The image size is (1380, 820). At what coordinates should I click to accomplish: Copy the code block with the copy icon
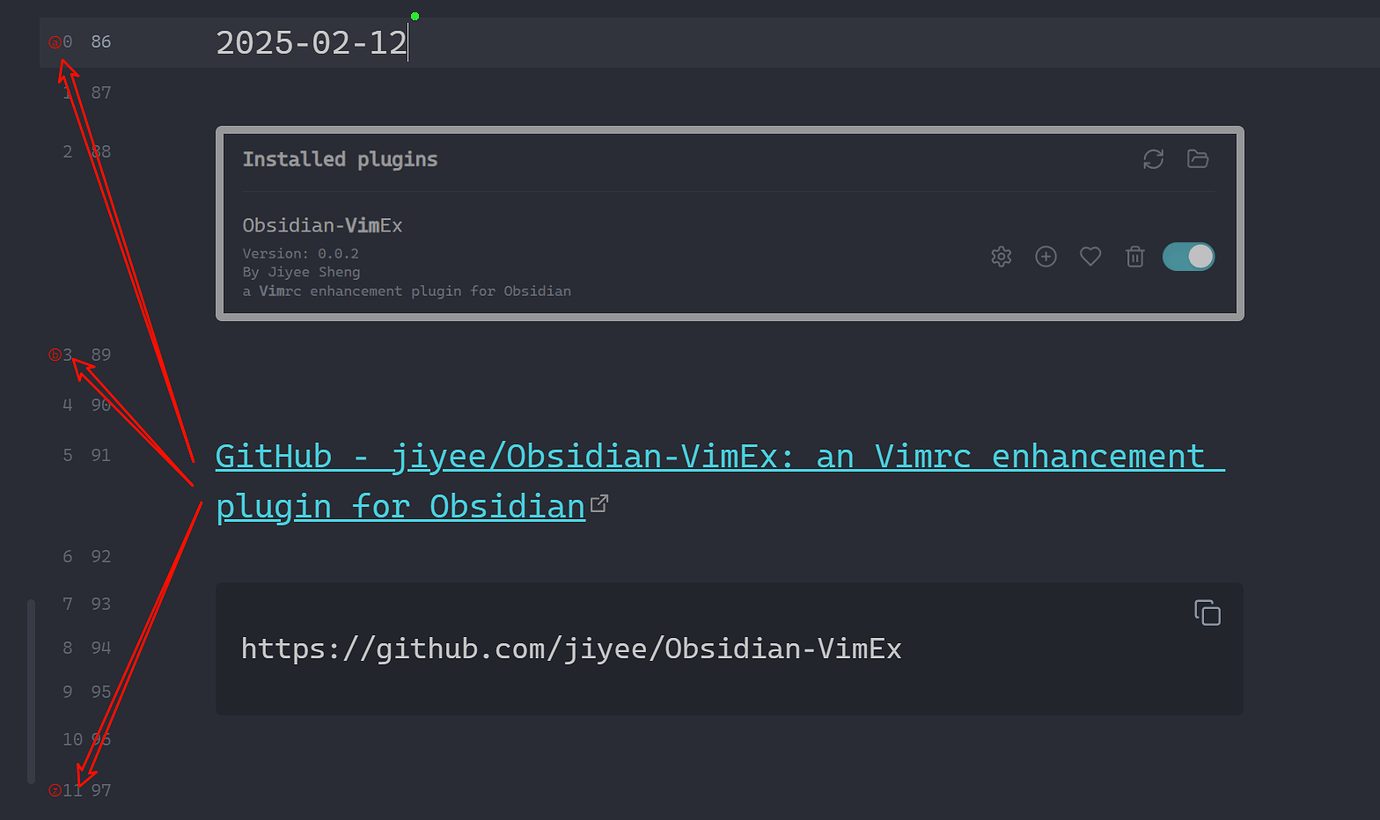(1207, 612)
